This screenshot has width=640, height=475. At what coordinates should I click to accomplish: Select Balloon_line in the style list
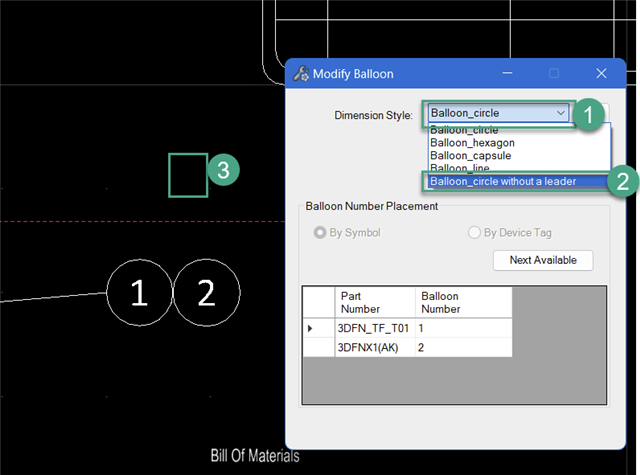462,168
